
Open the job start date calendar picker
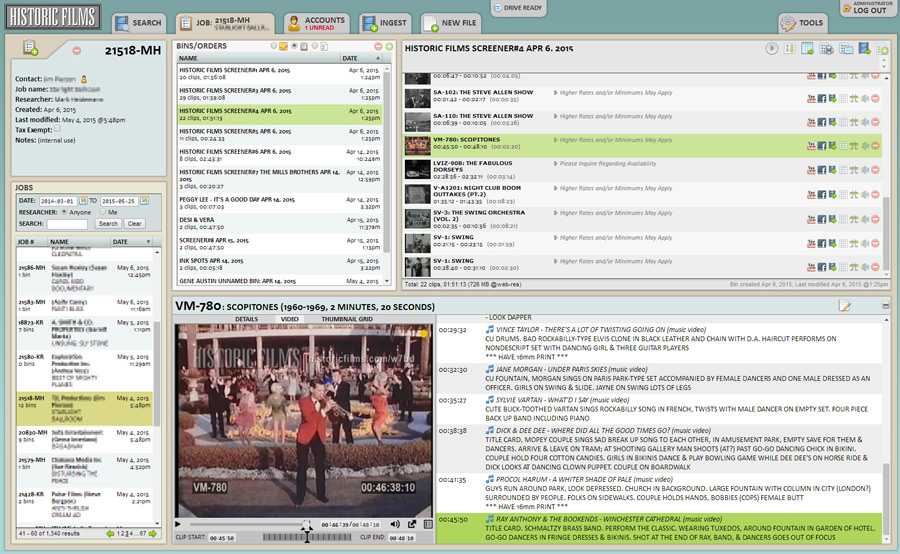pos(83,201)
